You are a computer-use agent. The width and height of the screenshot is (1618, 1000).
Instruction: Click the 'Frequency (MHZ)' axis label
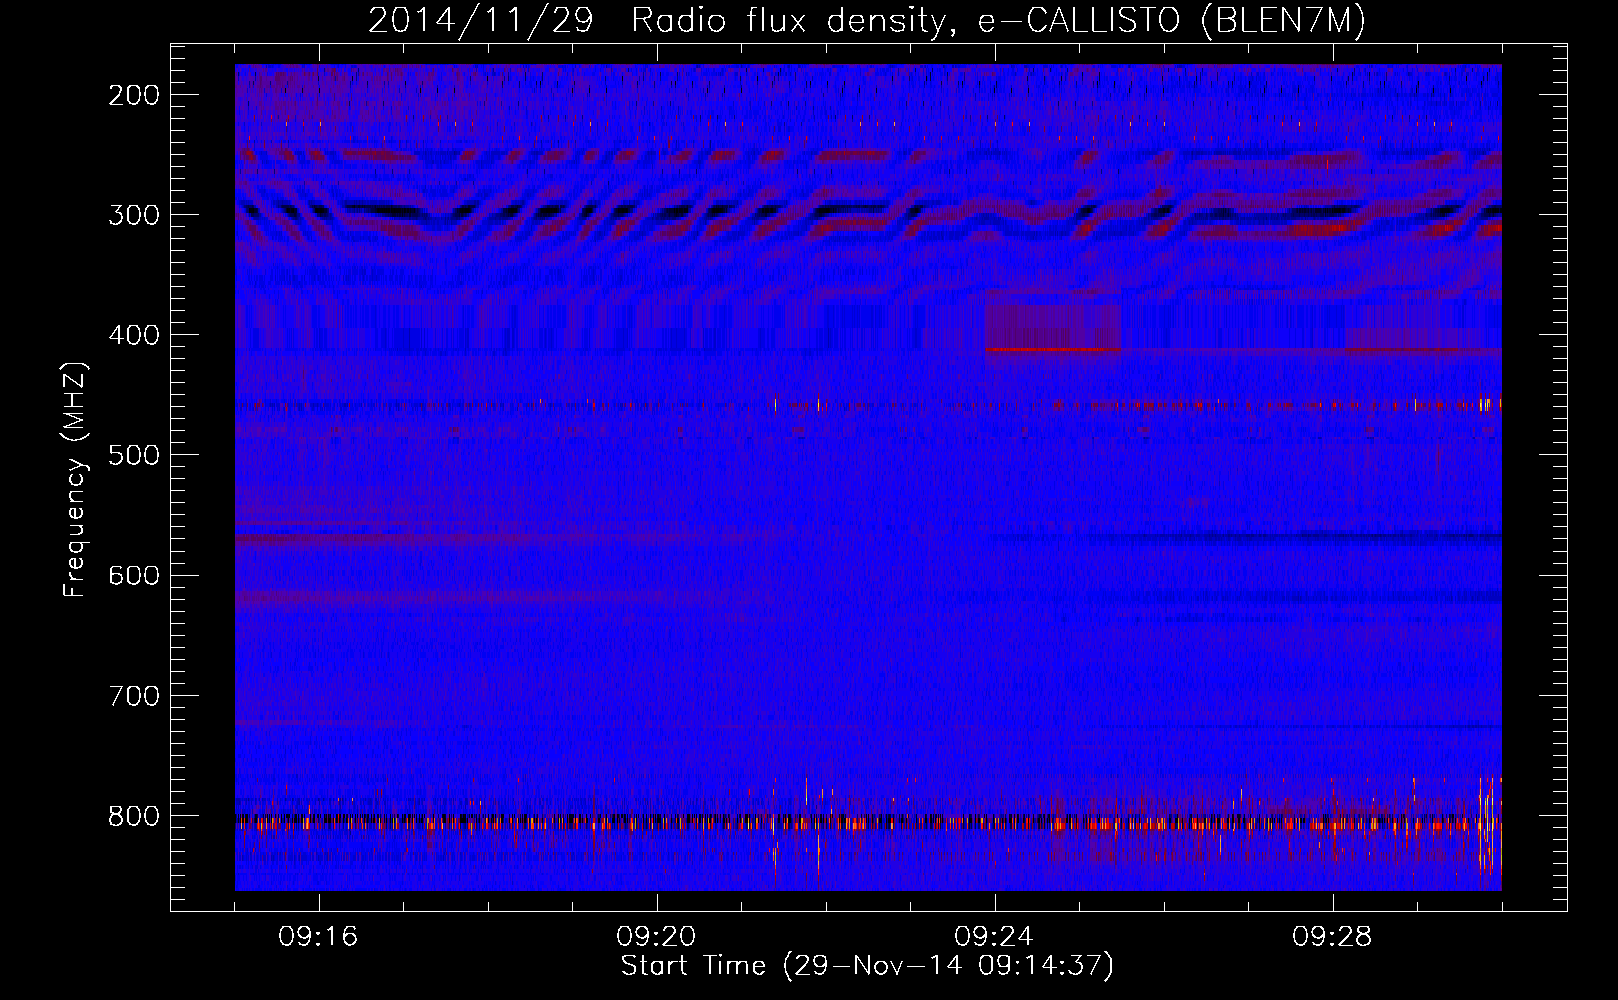(75, 479)
